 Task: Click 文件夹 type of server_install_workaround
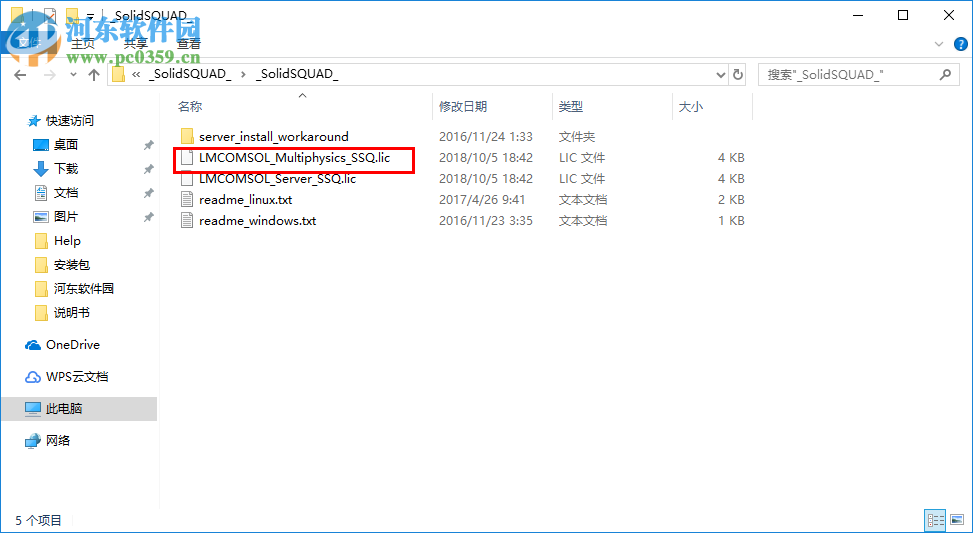click(x=576, y=137)
